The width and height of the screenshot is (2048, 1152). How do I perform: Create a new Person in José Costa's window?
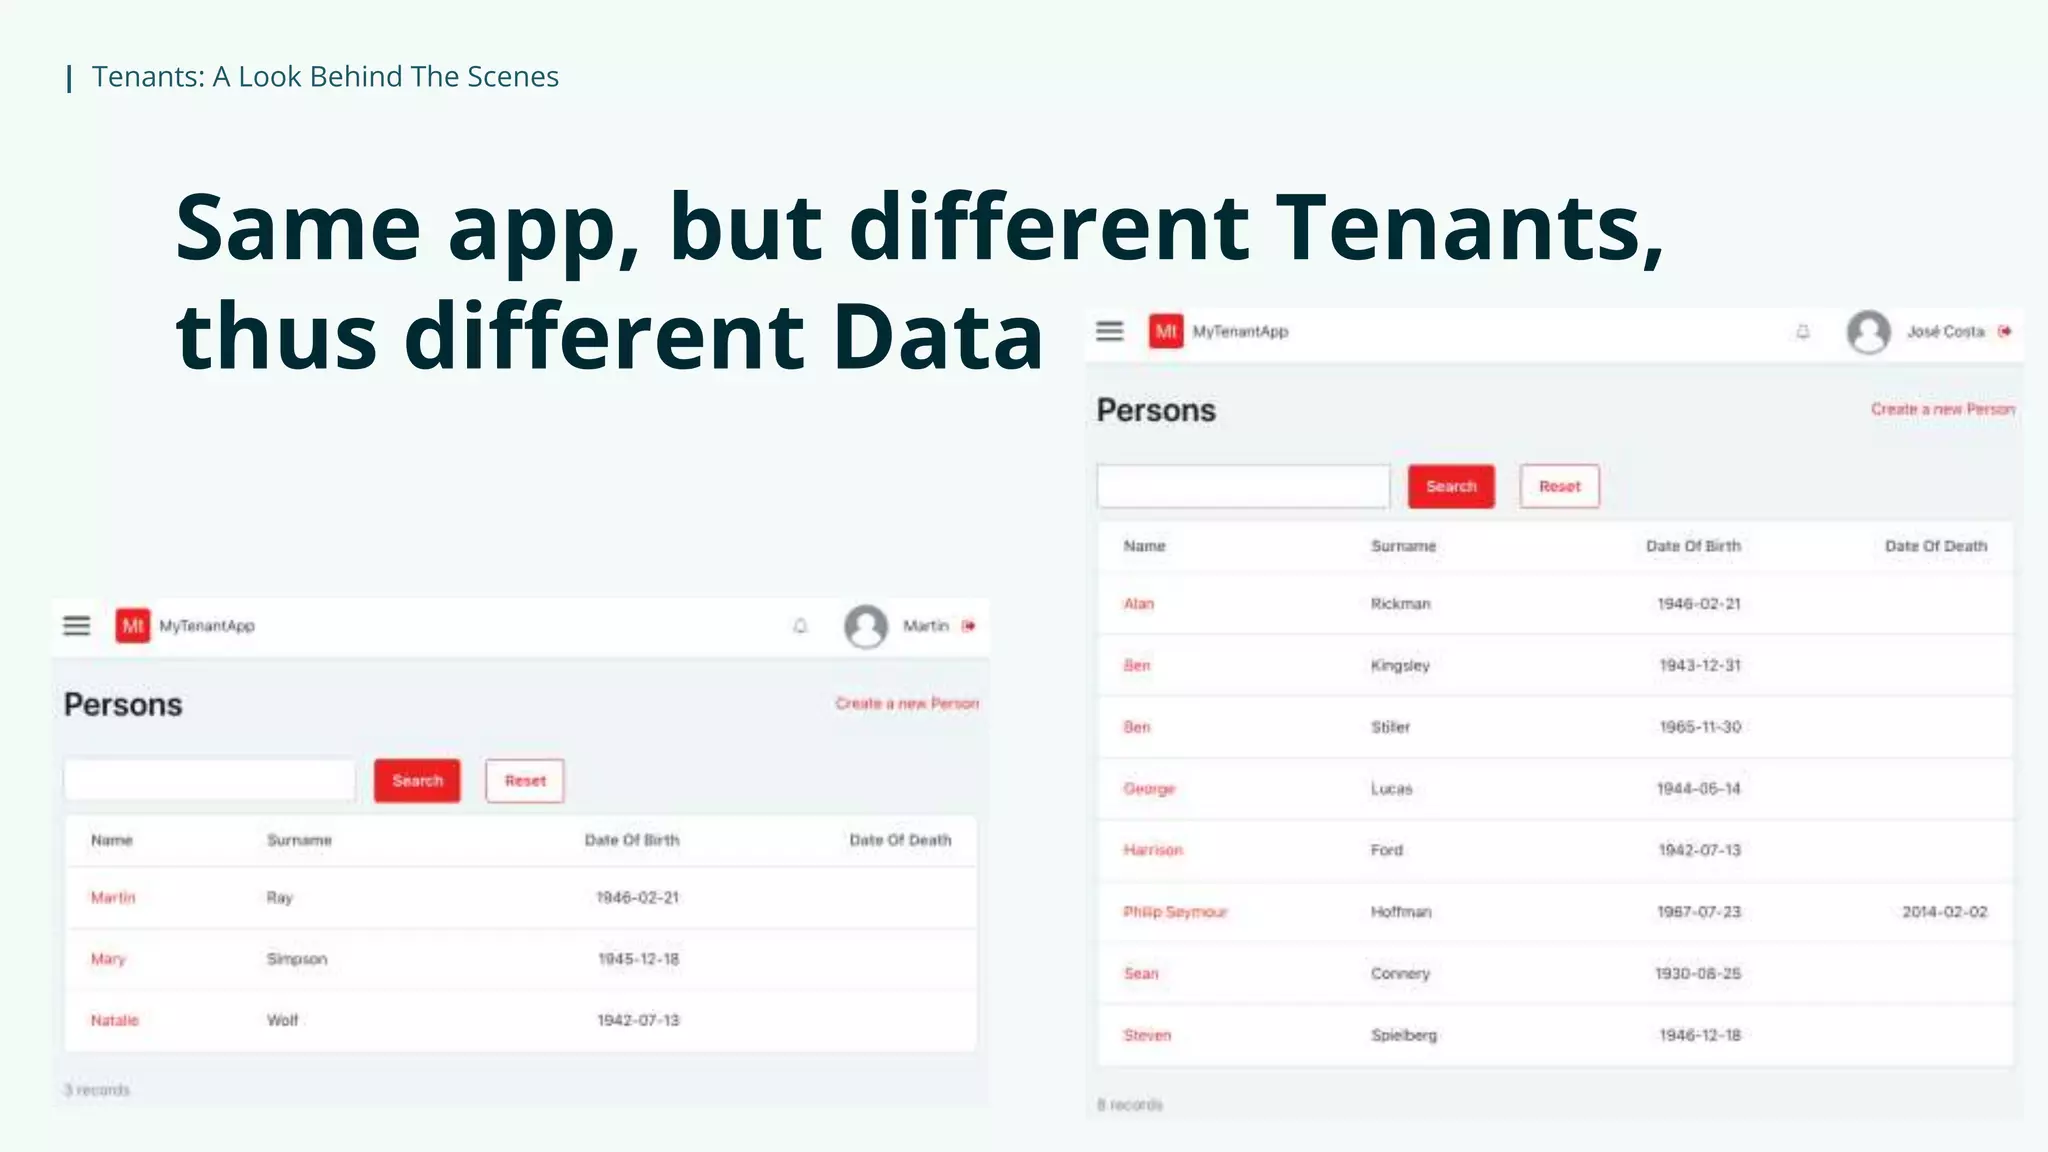[x=1943, y=409]
